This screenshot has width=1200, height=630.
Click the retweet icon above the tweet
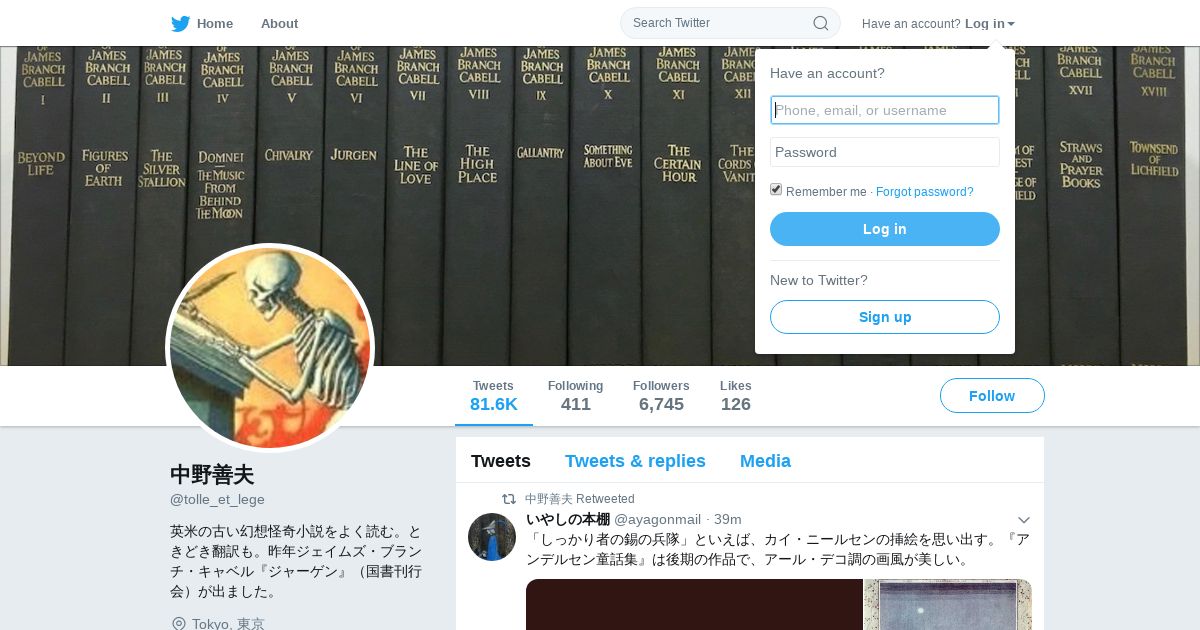pos(509,499)
